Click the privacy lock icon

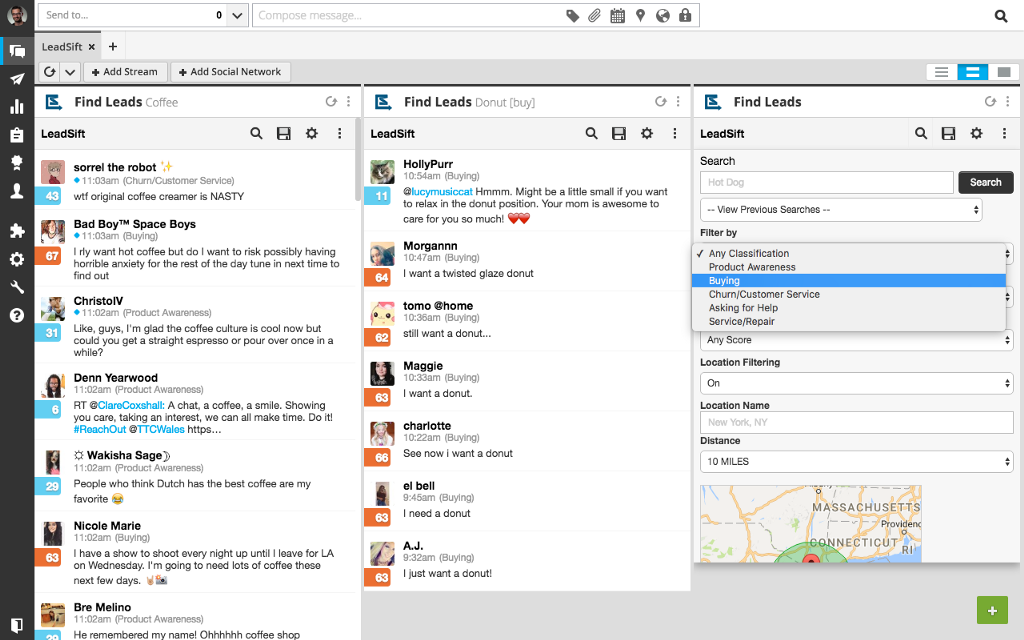click(685, 15)
